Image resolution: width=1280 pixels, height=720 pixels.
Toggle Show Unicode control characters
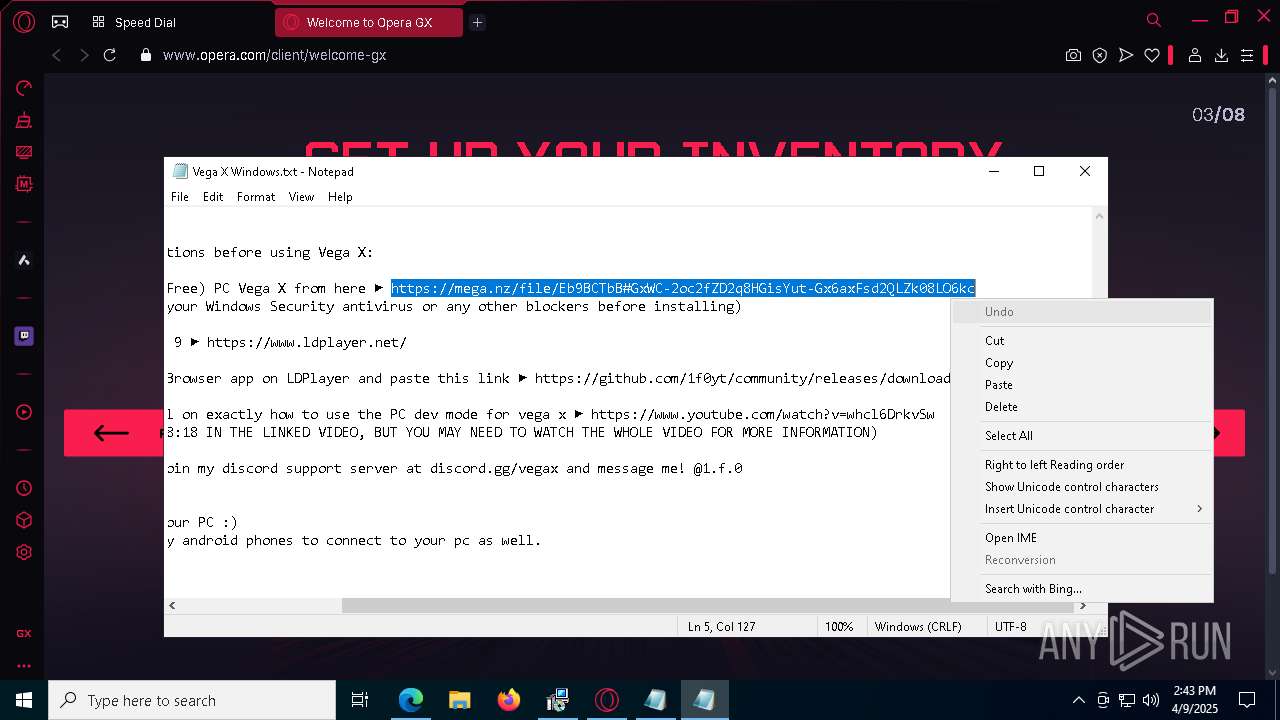pyautogui.click(x=1082, y=487)
